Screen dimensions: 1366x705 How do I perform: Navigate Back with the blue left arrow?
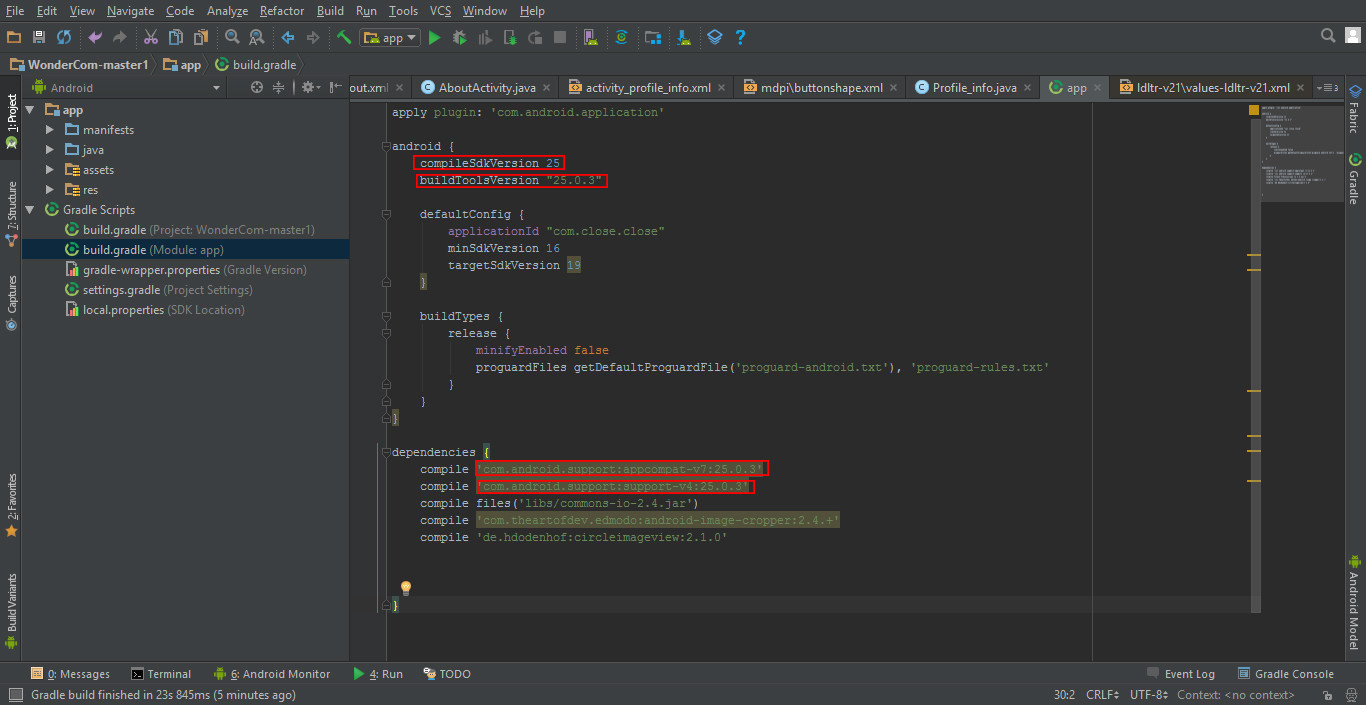(x=288, y=37)
